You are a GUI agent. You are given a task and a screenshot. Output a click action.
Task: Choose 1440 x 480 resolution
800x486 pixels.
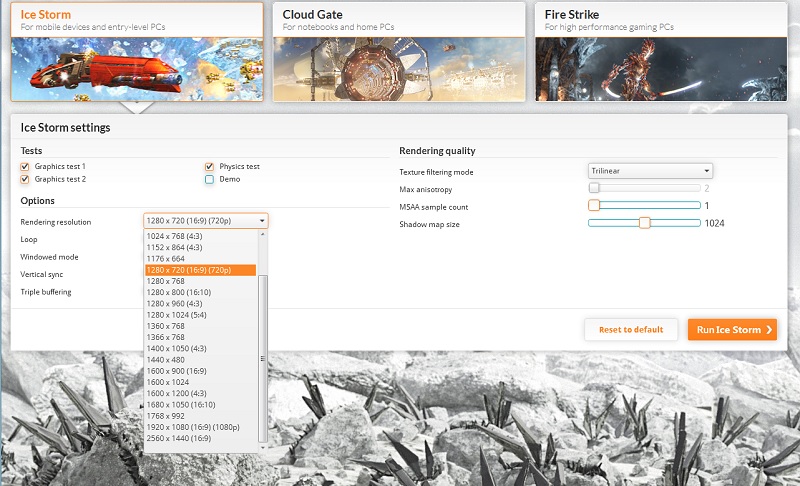click(201, 360)
